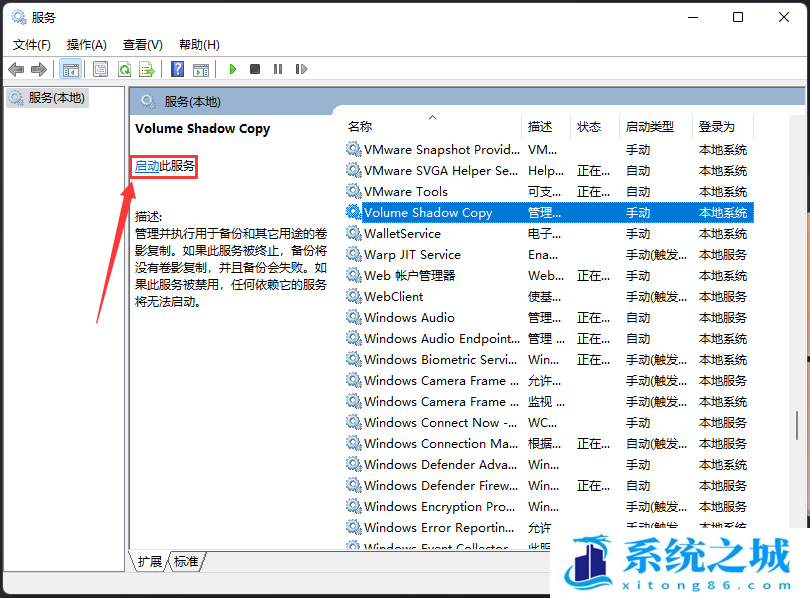Click Services window title bar gear icon
This screenshot has height=598, width=810.
coord(19,18)
